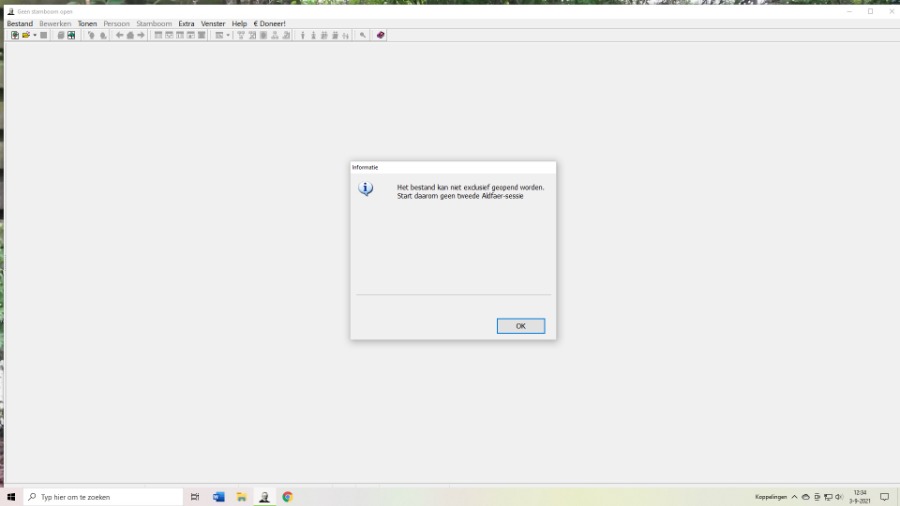Open the Help menu
Image resolution: width=900 pixels, height=506 pixels.
coord(239,23)
